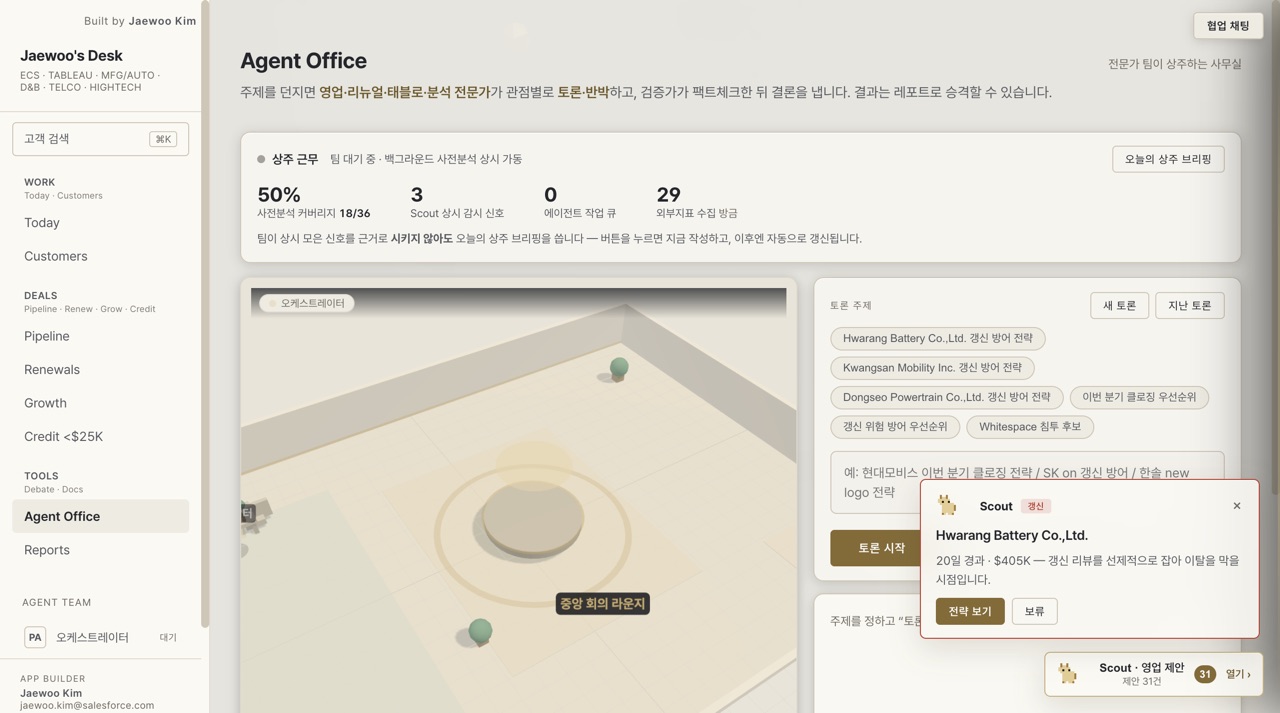Click the 토론 시작 button
The width and height of the screenshot is (1280, 713).
(x=881, y=548)
